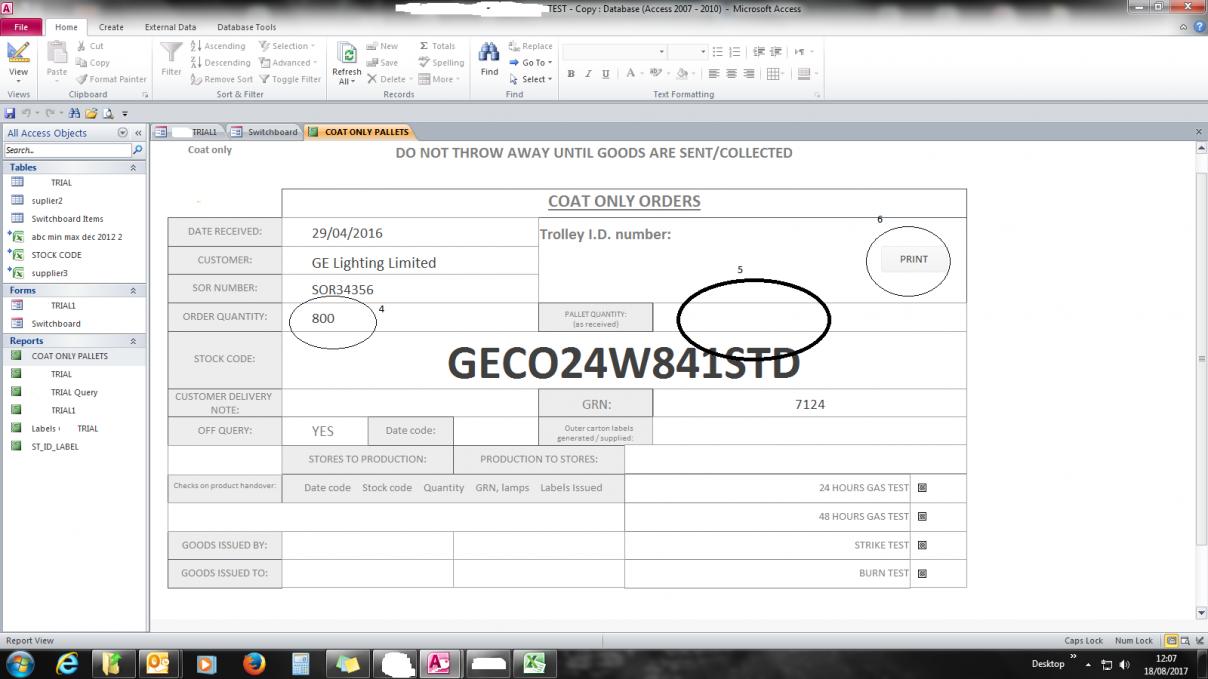The height and width of the screenshot is (679, 1208).
Task: Click the Gridlines button
Action: tap(776, 74)
